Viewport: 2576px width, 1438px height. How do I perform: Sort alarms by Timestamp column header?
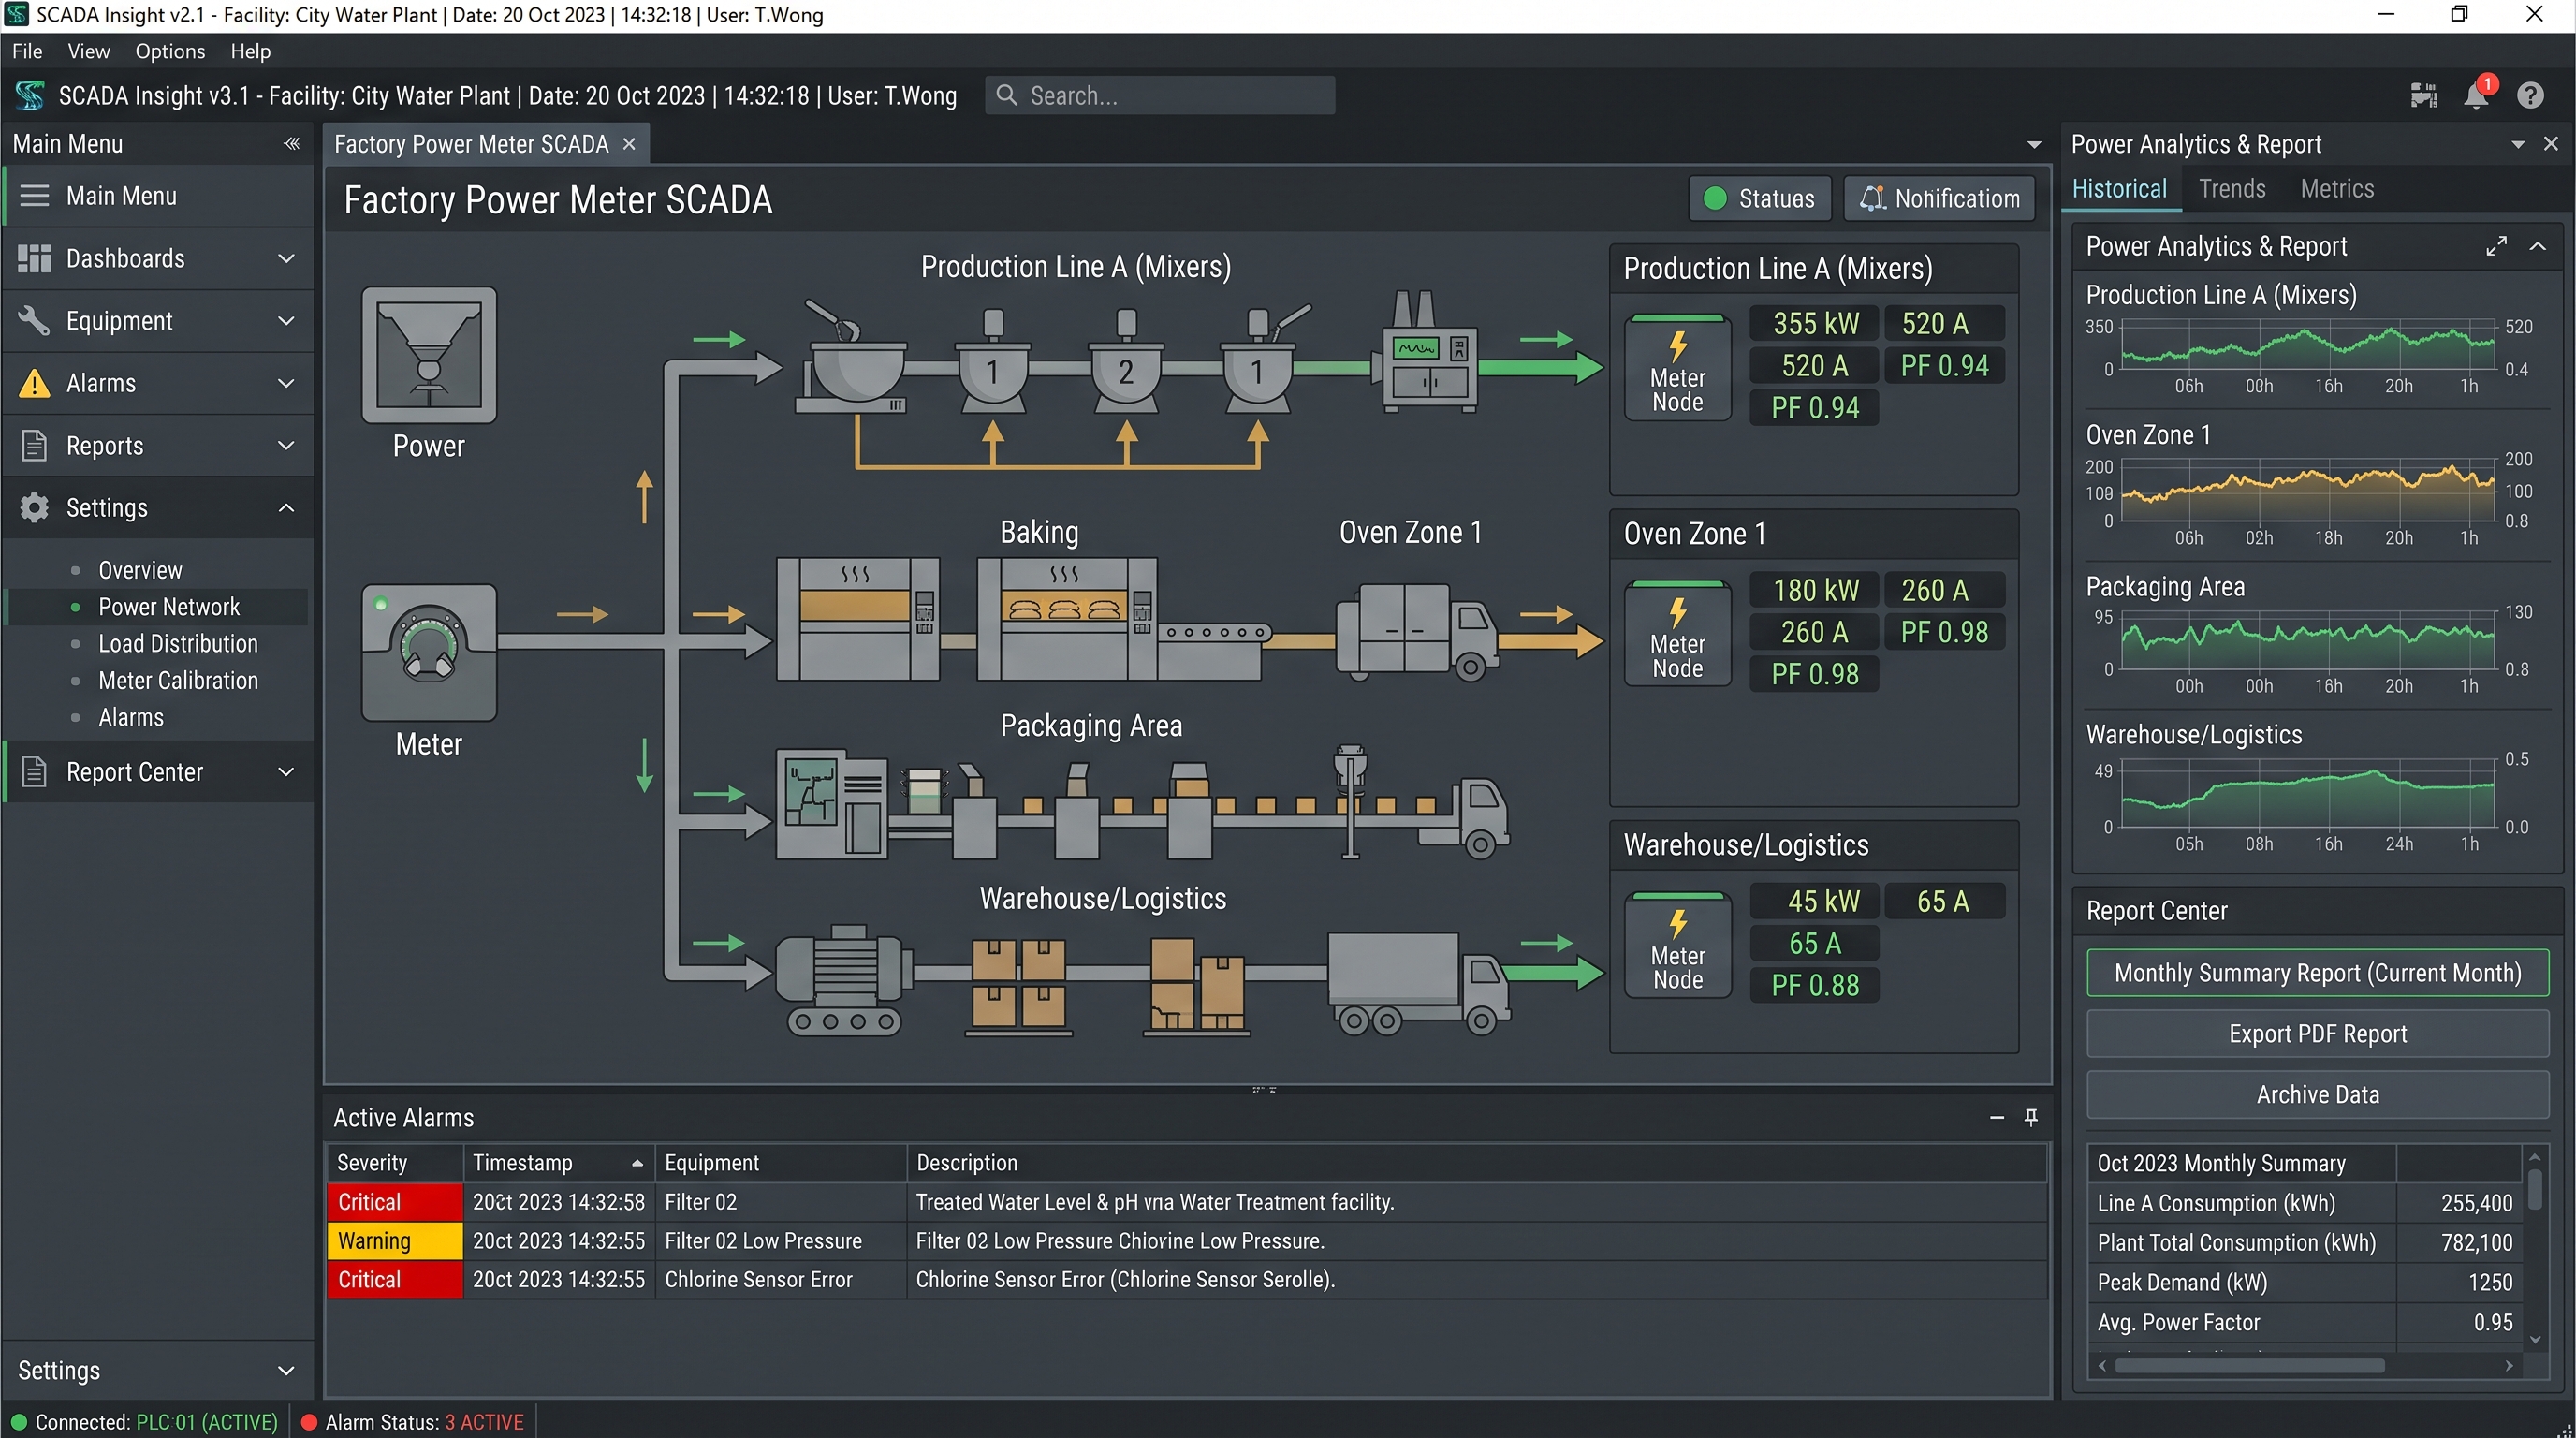558,1162
